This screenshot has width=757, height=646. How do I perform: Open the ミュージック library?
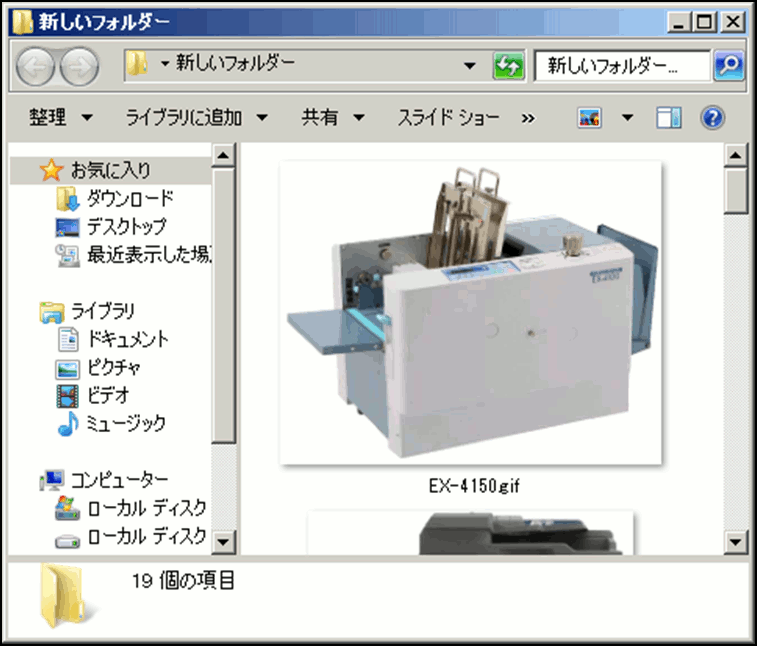[126, 424]
